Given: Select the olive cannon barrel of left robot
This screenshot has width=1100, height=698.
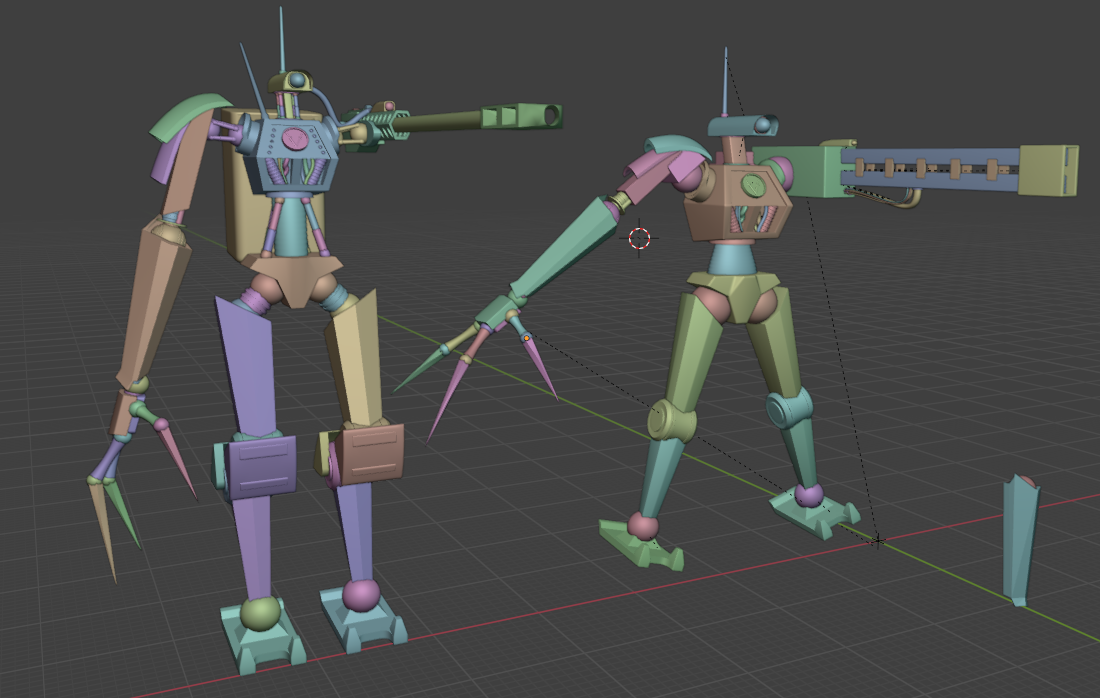Looking at the screenshot, I should [438, 121].
